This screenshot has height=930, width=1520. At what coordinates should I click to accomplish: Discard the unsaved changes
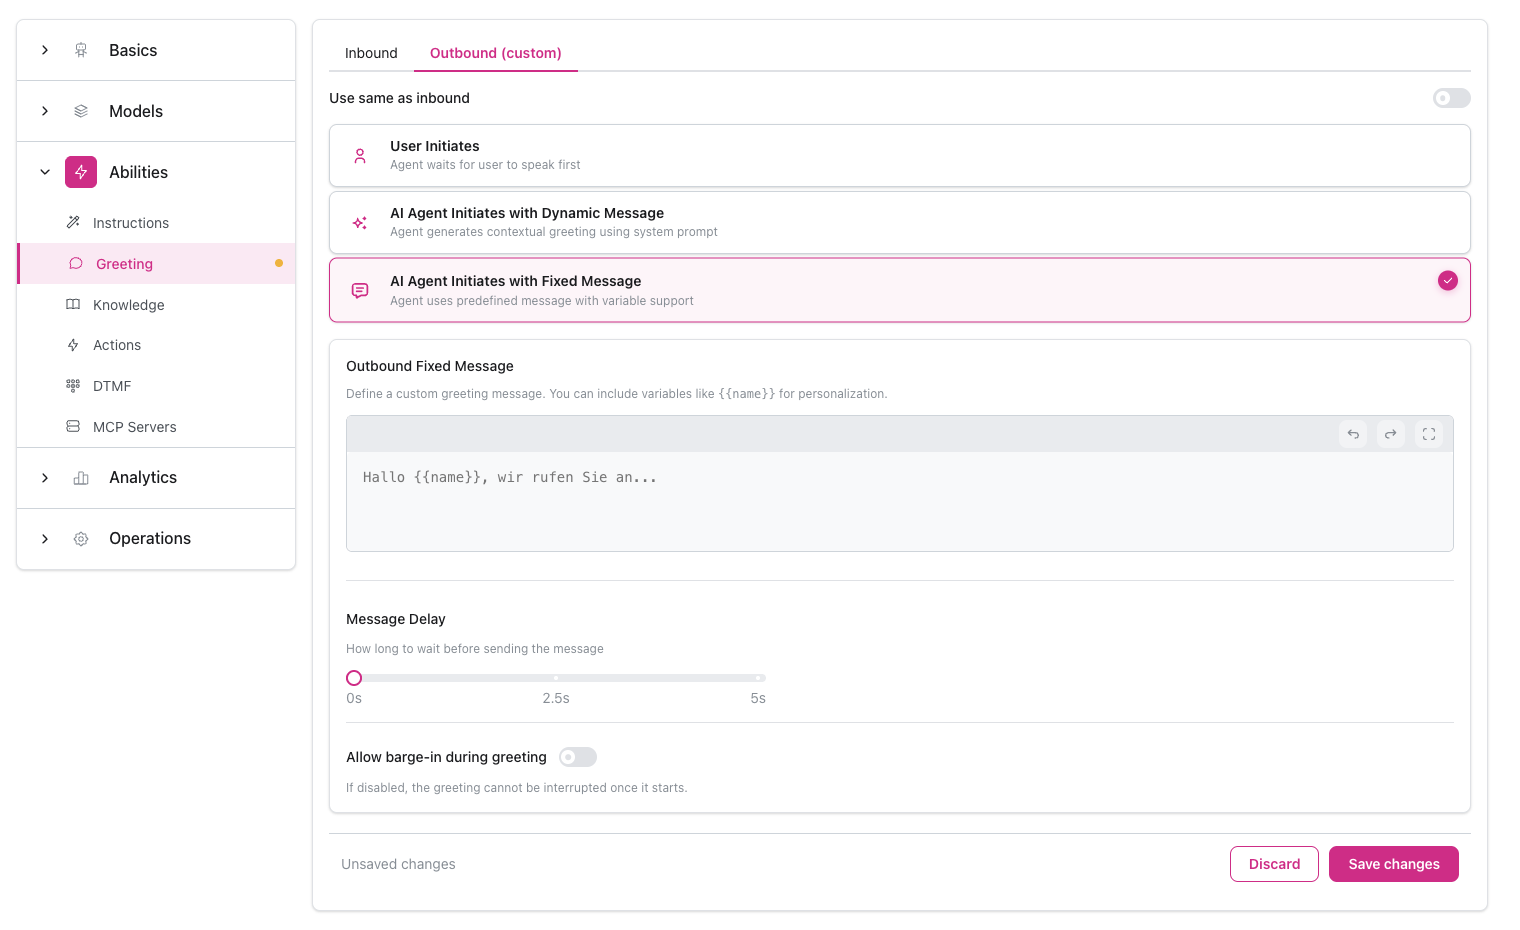[x=1274, y=863]
